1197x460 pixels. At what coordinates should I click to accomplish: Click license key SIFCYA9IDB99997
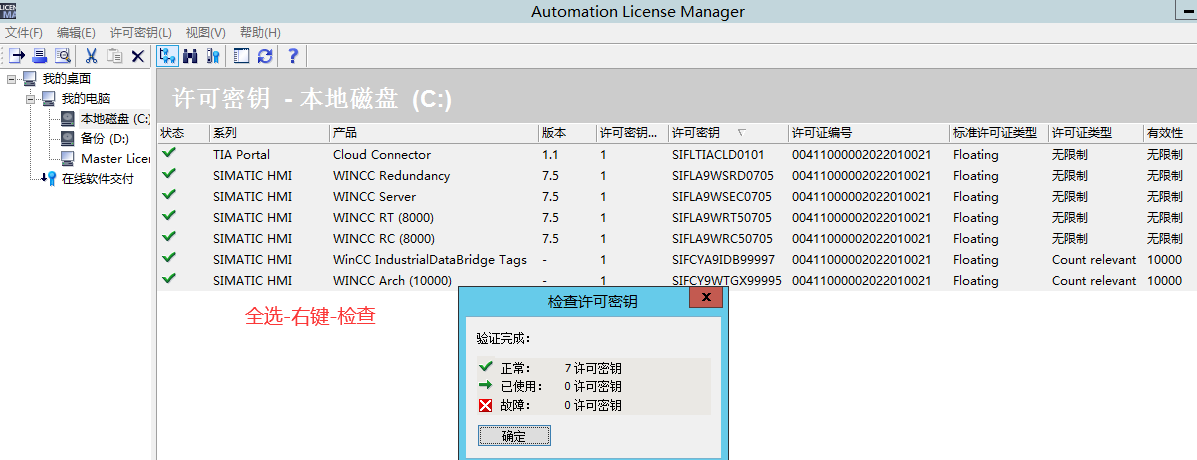pyautogui.click(x=724, y=259)
